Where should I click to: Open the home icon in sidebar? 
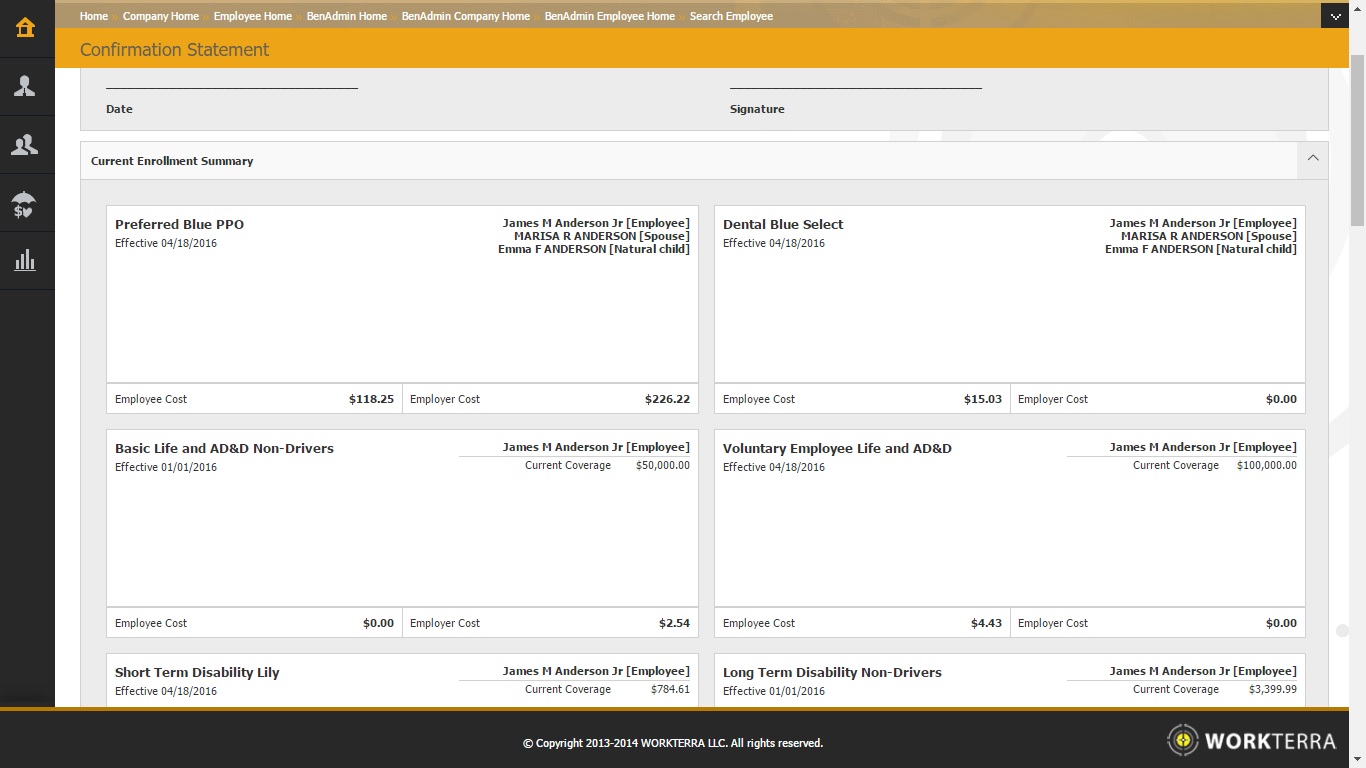coord(25,27)
